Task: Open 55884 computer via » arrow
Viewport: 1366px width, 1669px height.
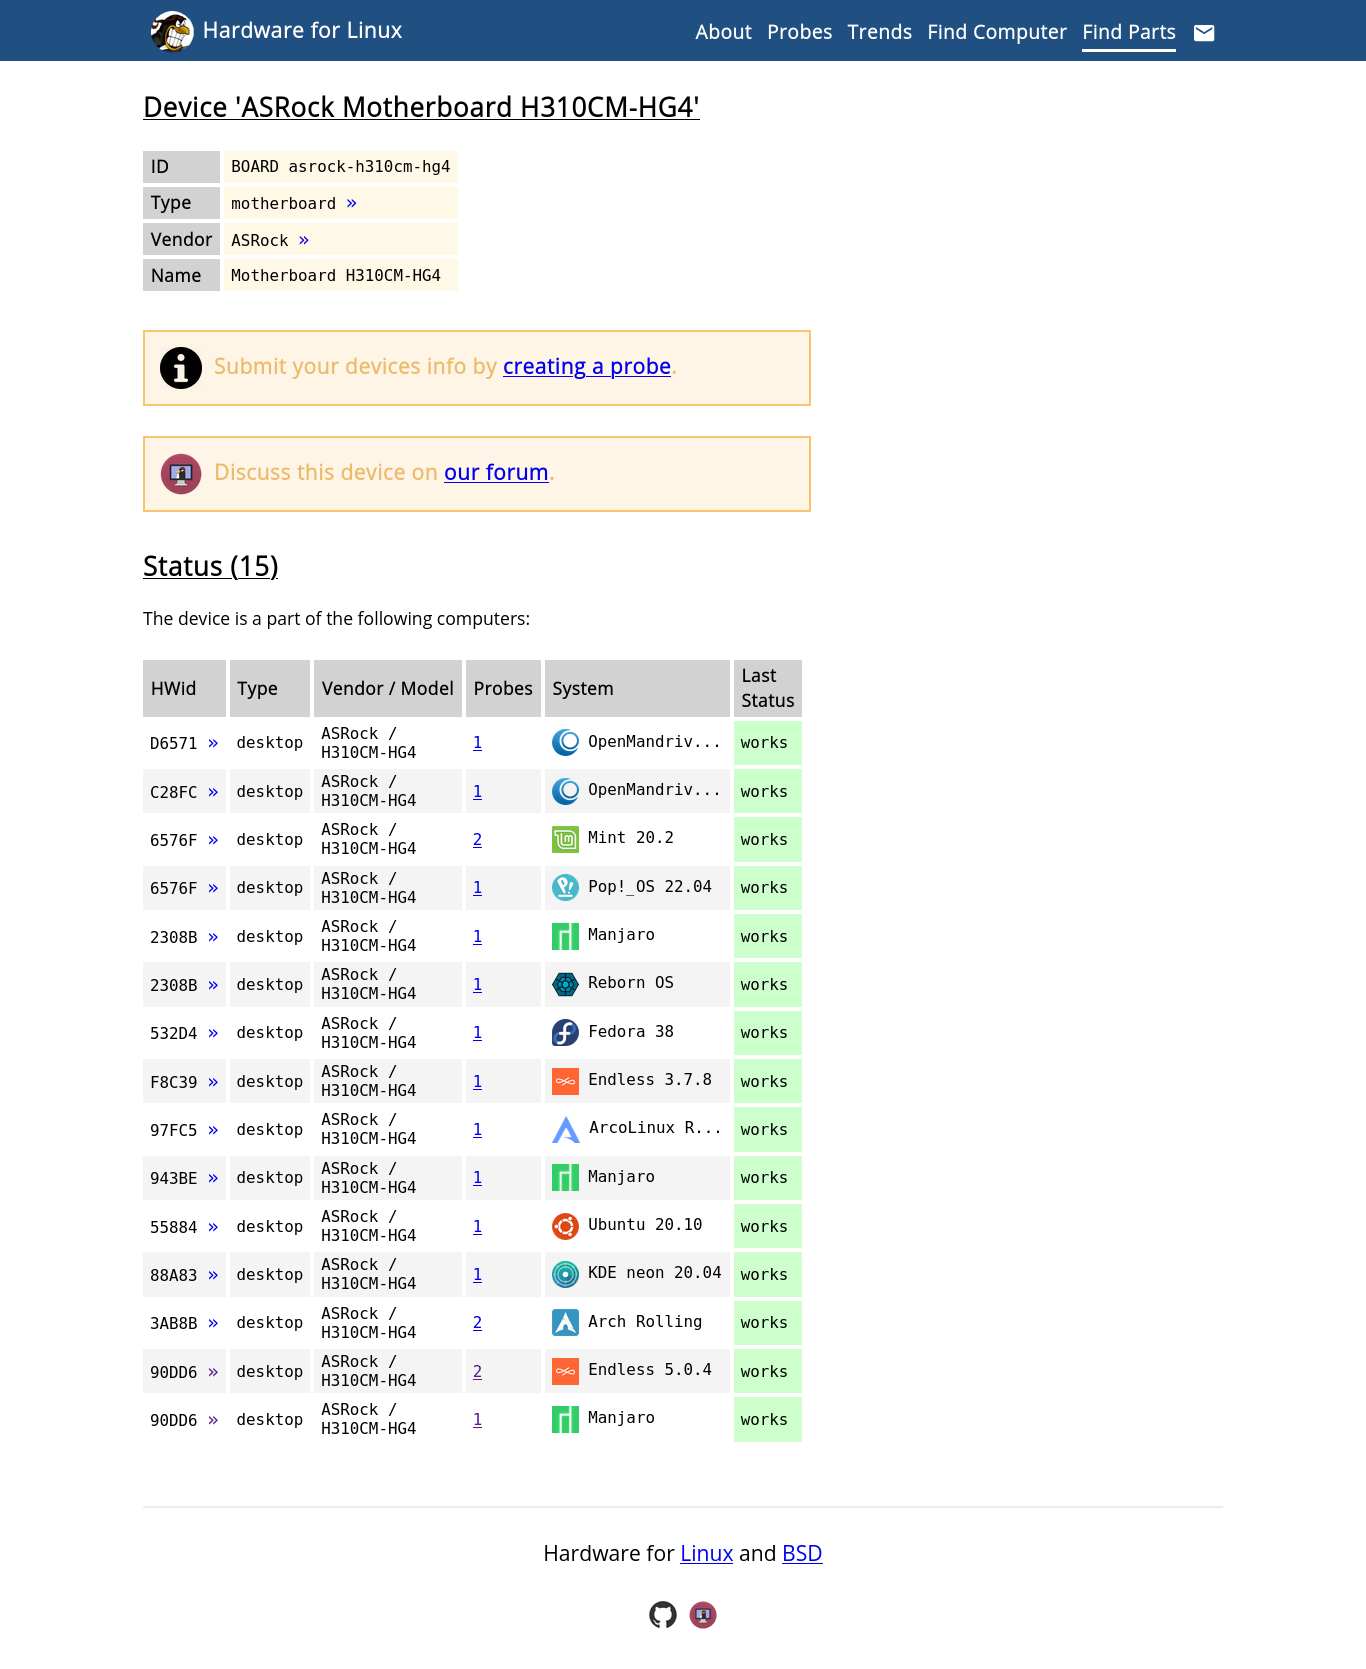Action: click(x=213, y=1227)
